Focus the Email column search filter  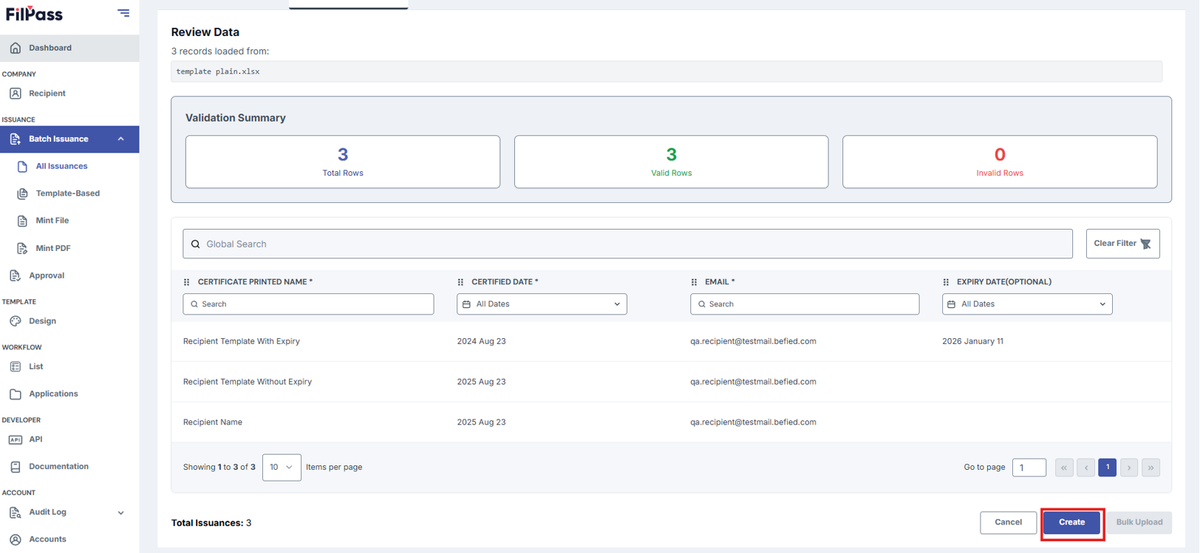(x=805, y=304)
